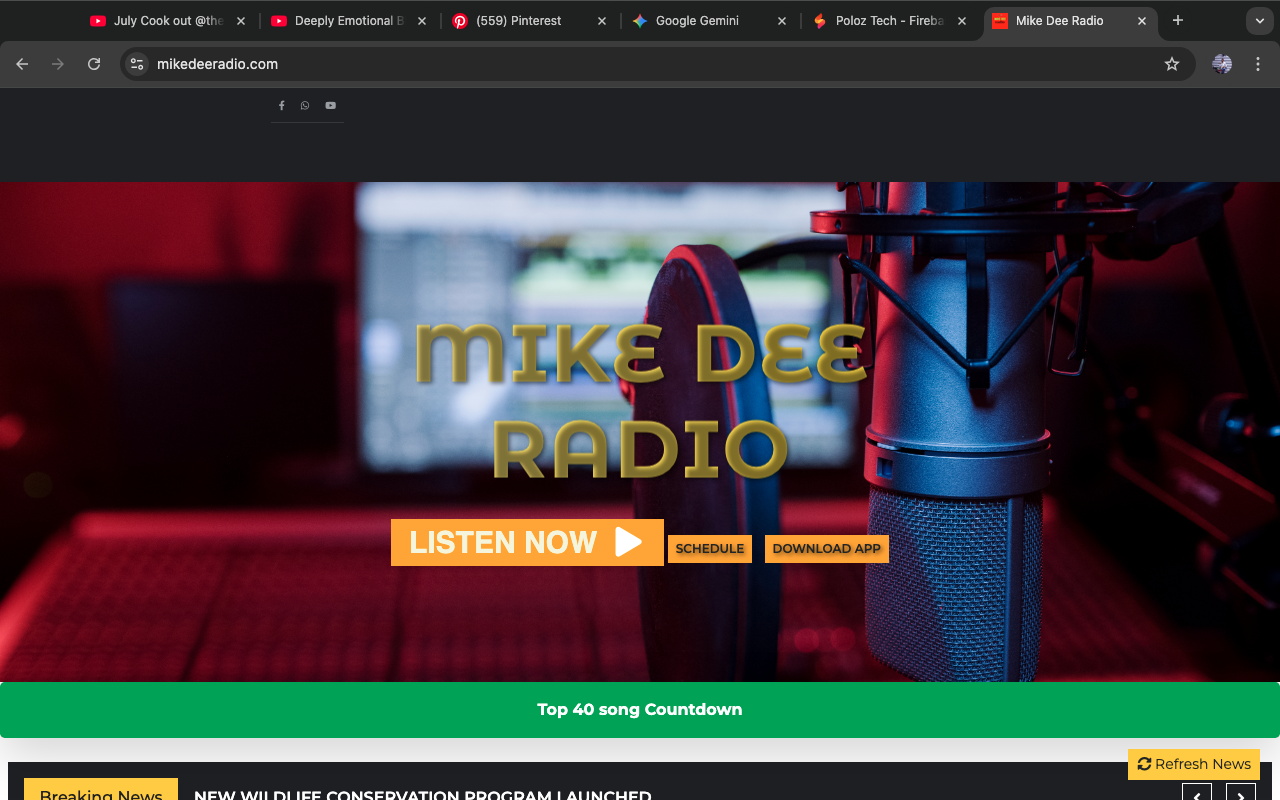Screen dimensions: 1280x800
Task: Open the Top 40 song Countdown banner
Action: [x=640, y=710]
